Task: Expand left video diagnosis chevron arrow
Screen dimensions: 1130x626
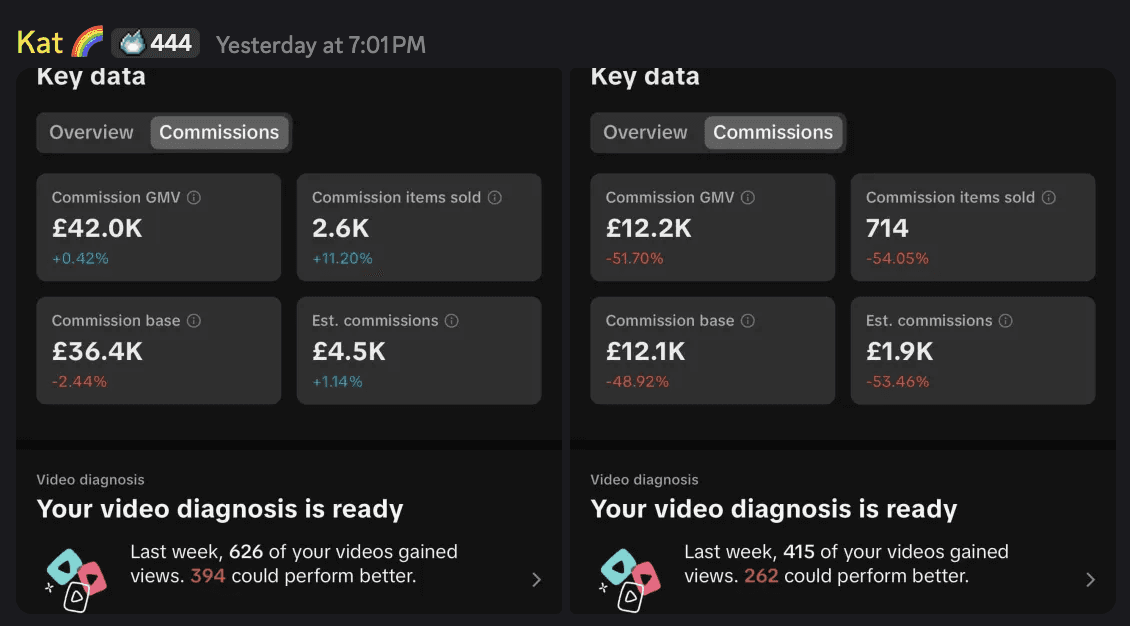Action: (x=536, y=580)
